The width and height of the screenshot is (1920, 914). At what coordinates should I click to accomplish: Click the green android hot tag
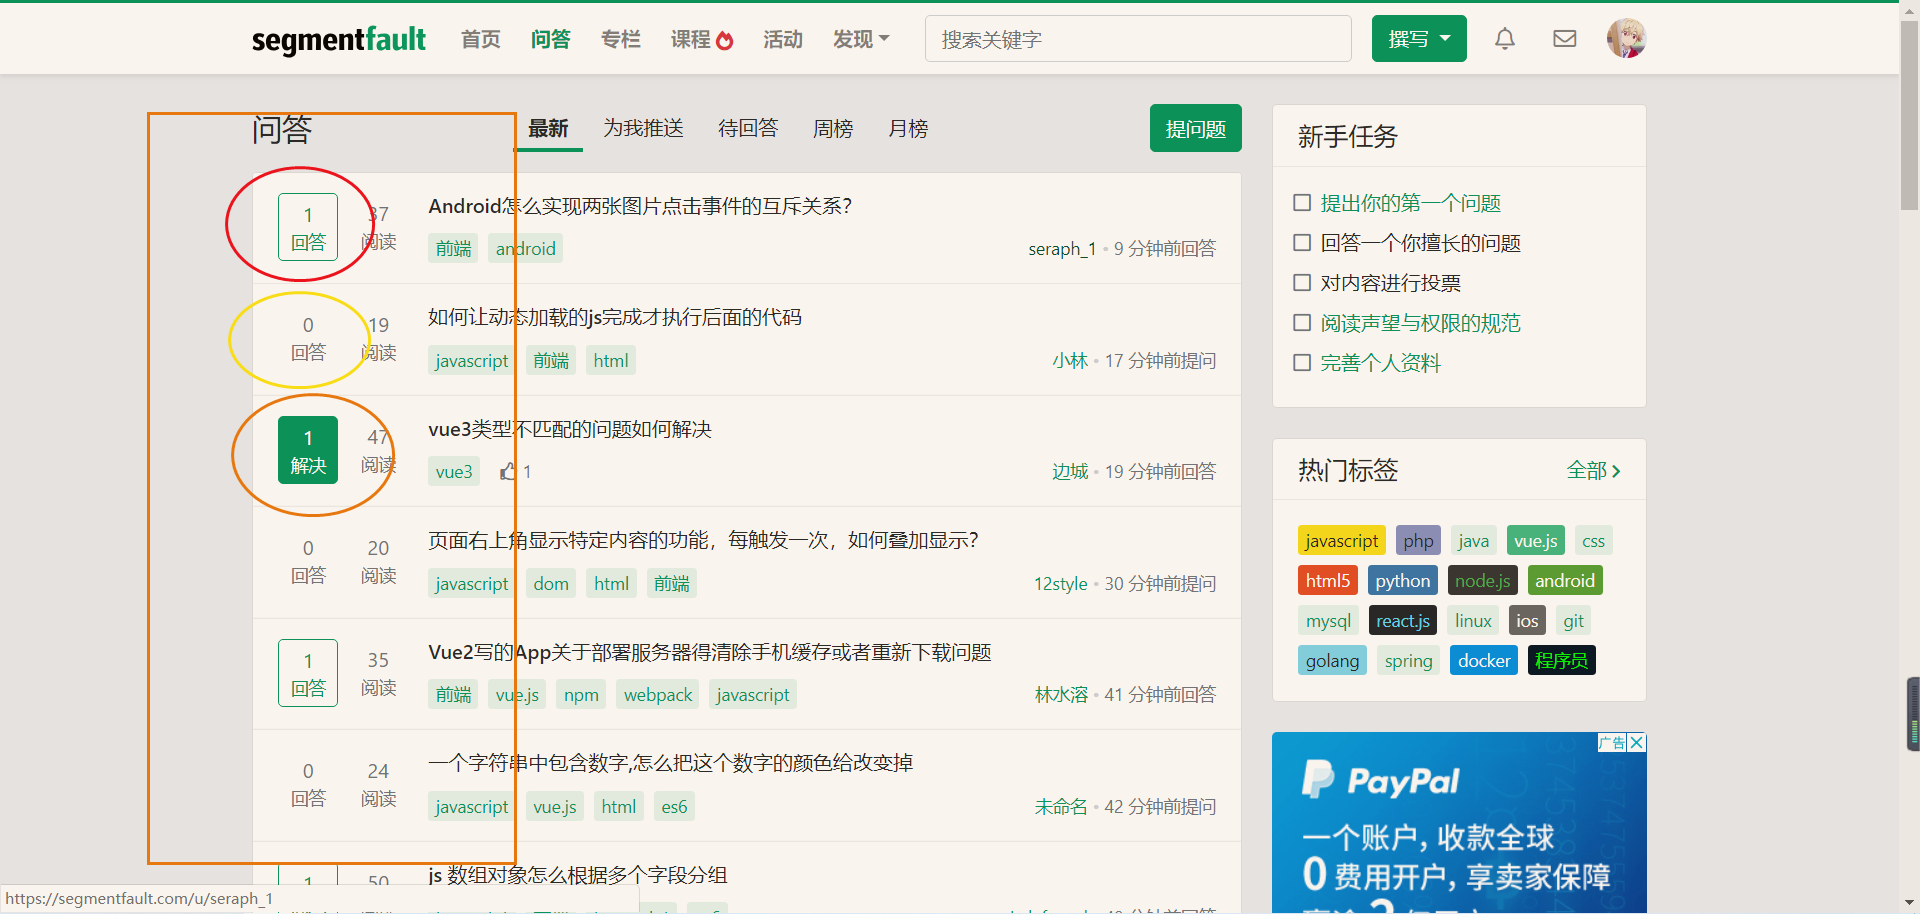[x=1565, y=580]
